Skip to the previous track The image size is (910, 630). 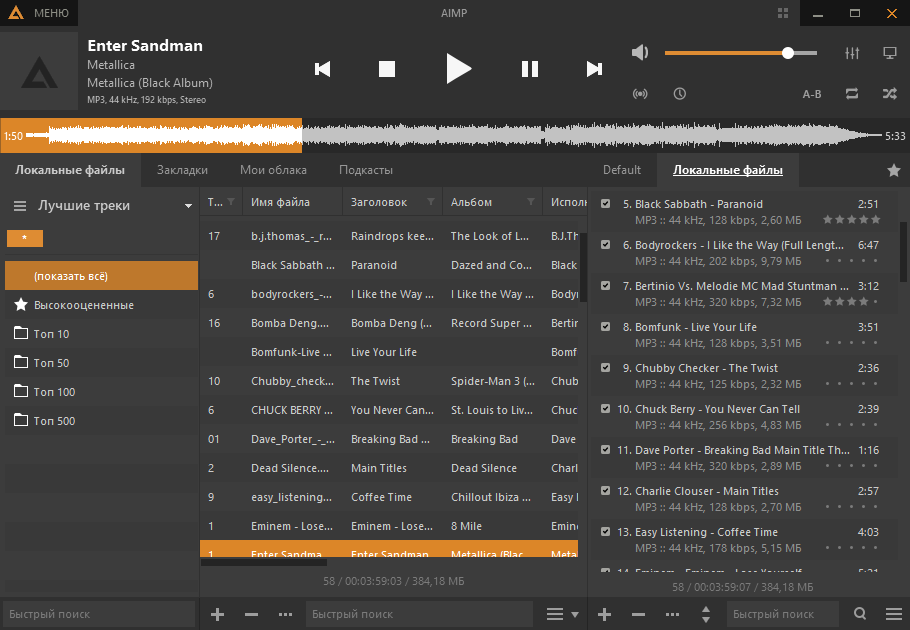[x=322, y=69]
